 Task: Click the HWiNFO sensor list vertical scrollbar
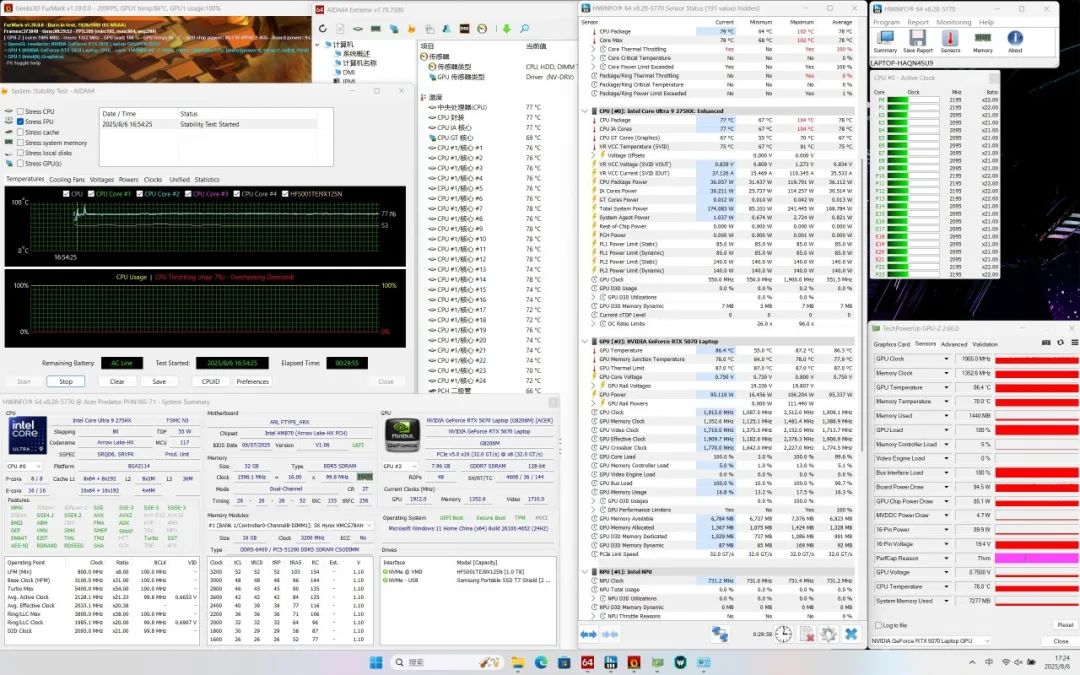(x=861, y=304)
